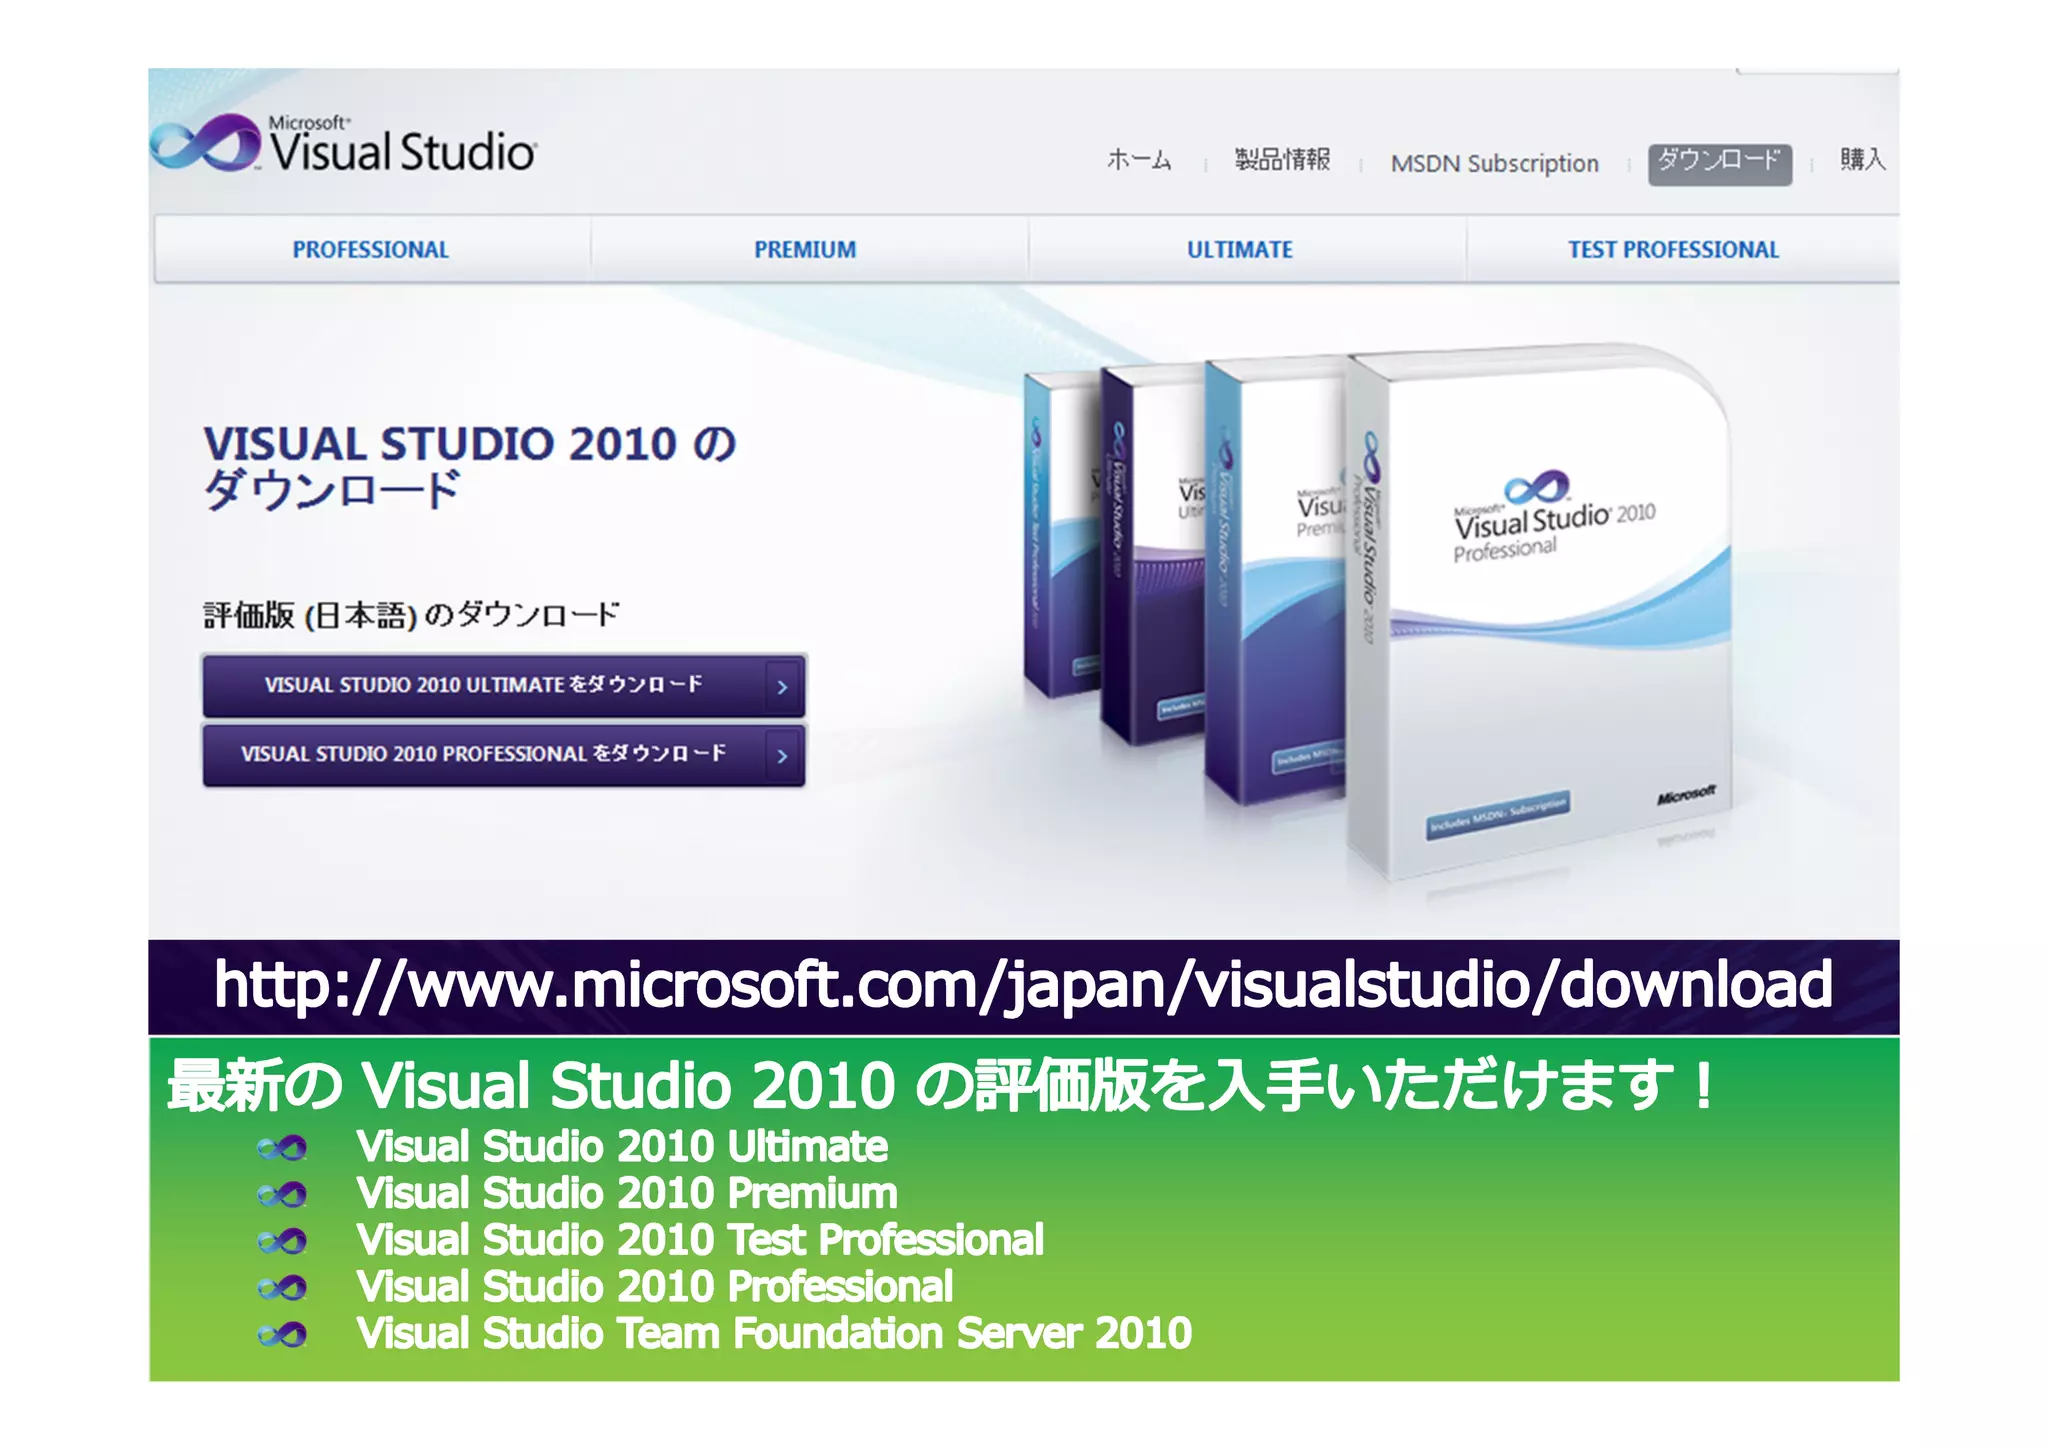2048x1448 pixels.
Task: Open the TEST PROFESSIONAL tab
Action: [x=1673, y=250]
